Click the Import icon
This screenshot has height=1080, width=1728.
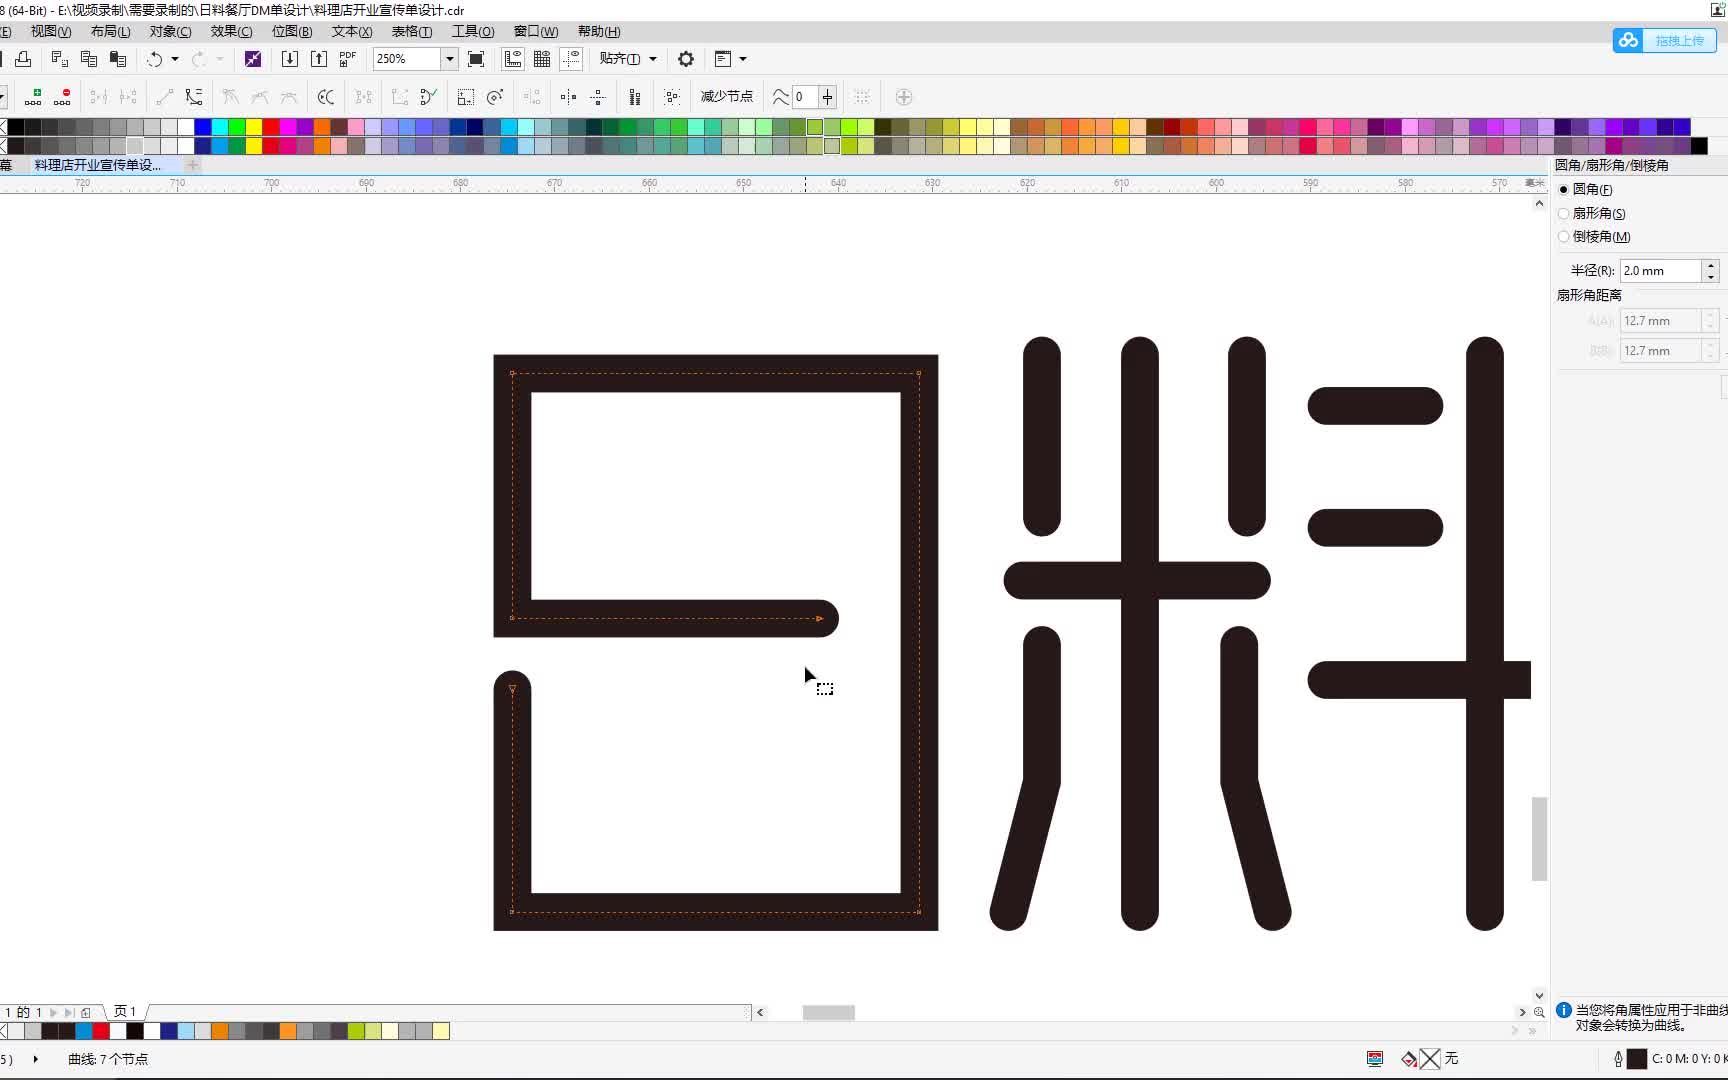[289, 59]
